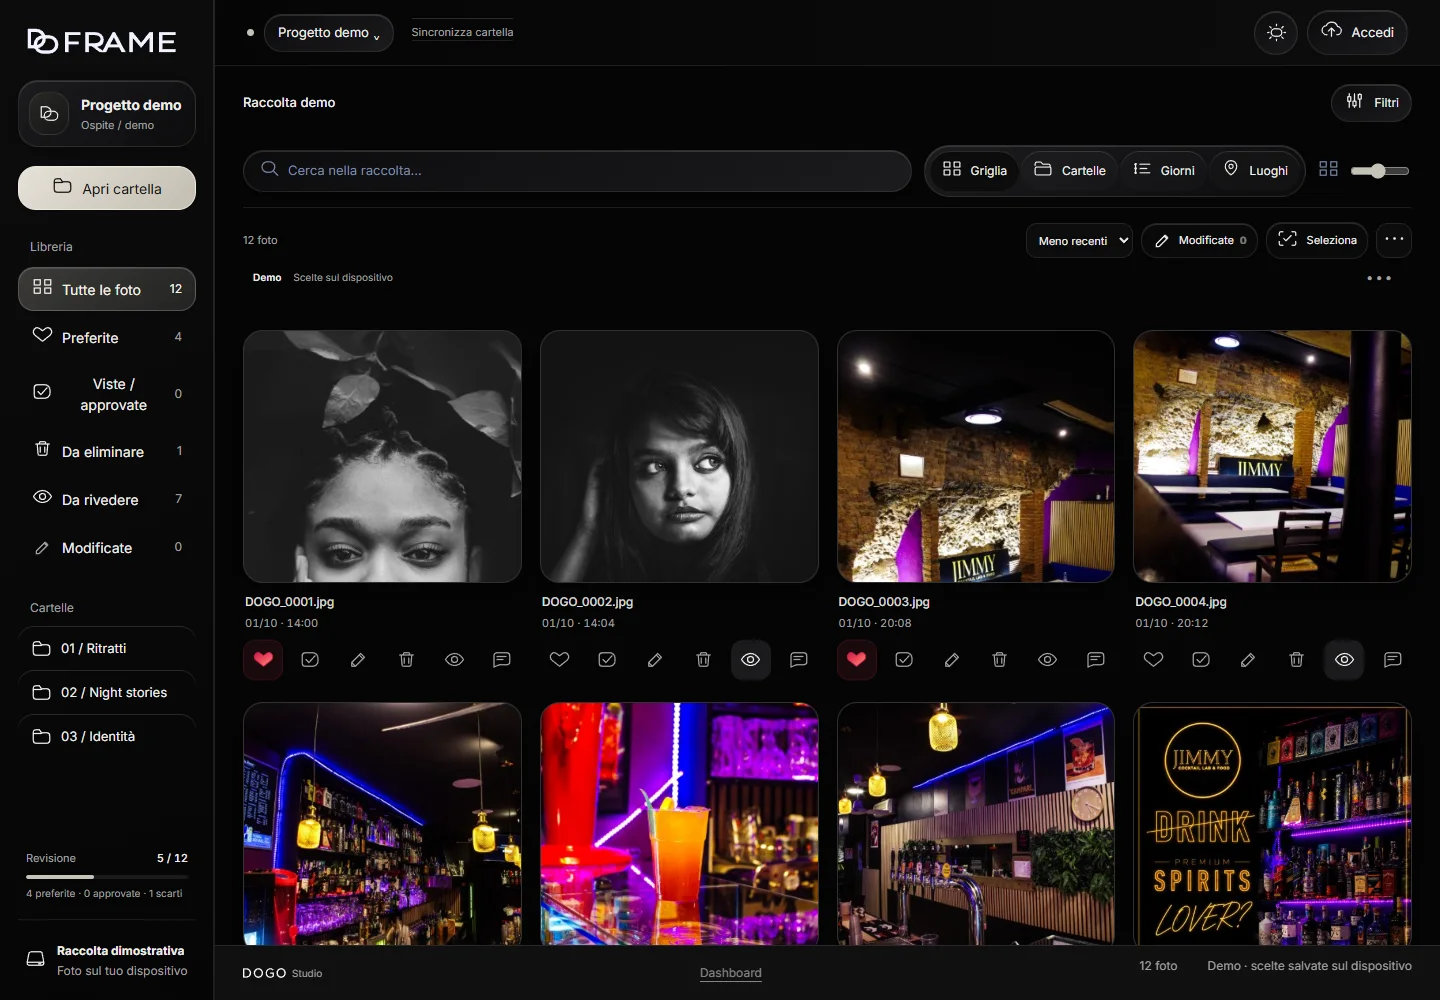Follow the Dashboard link in the footer
1440x1000 pixels.
pyautogui.click(x=731, y=973)
